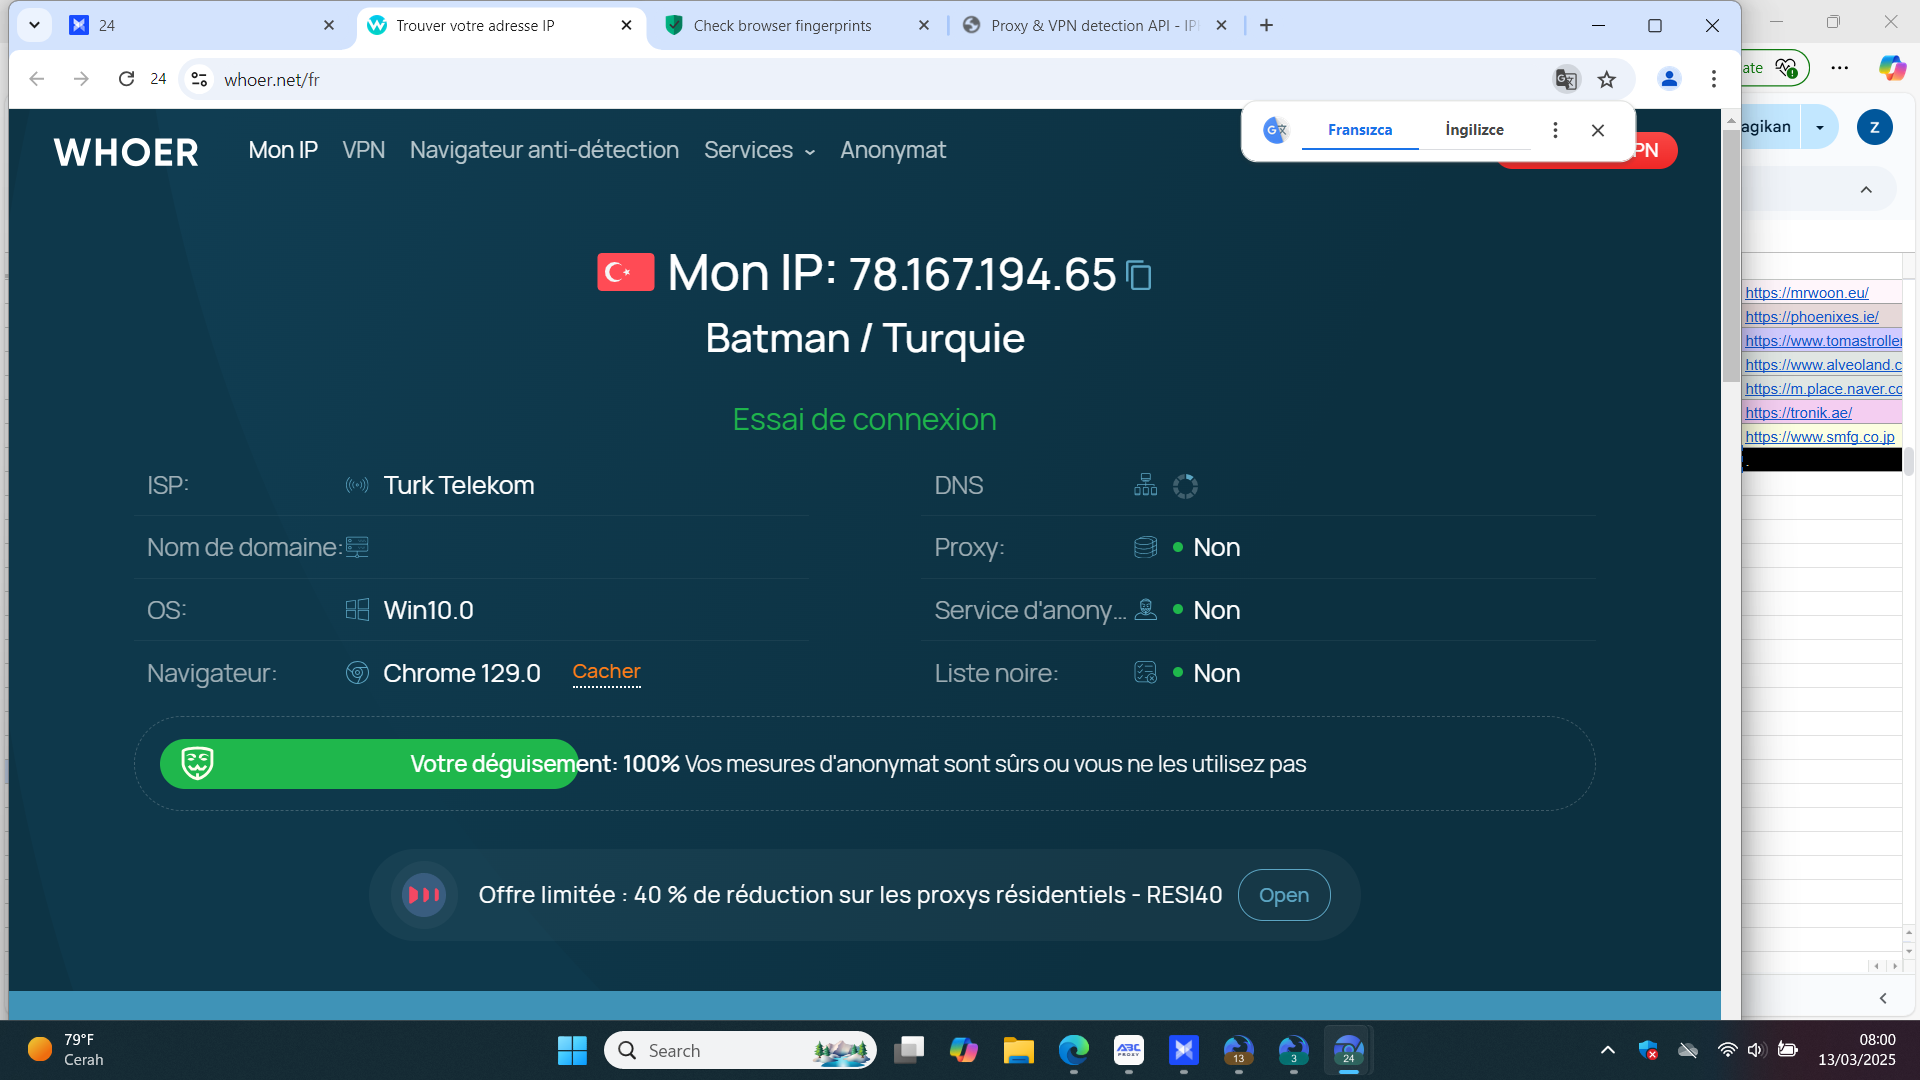Show hidden system tray icons
This screenshot has height=1080, width=1920.
point(1608,1050)
